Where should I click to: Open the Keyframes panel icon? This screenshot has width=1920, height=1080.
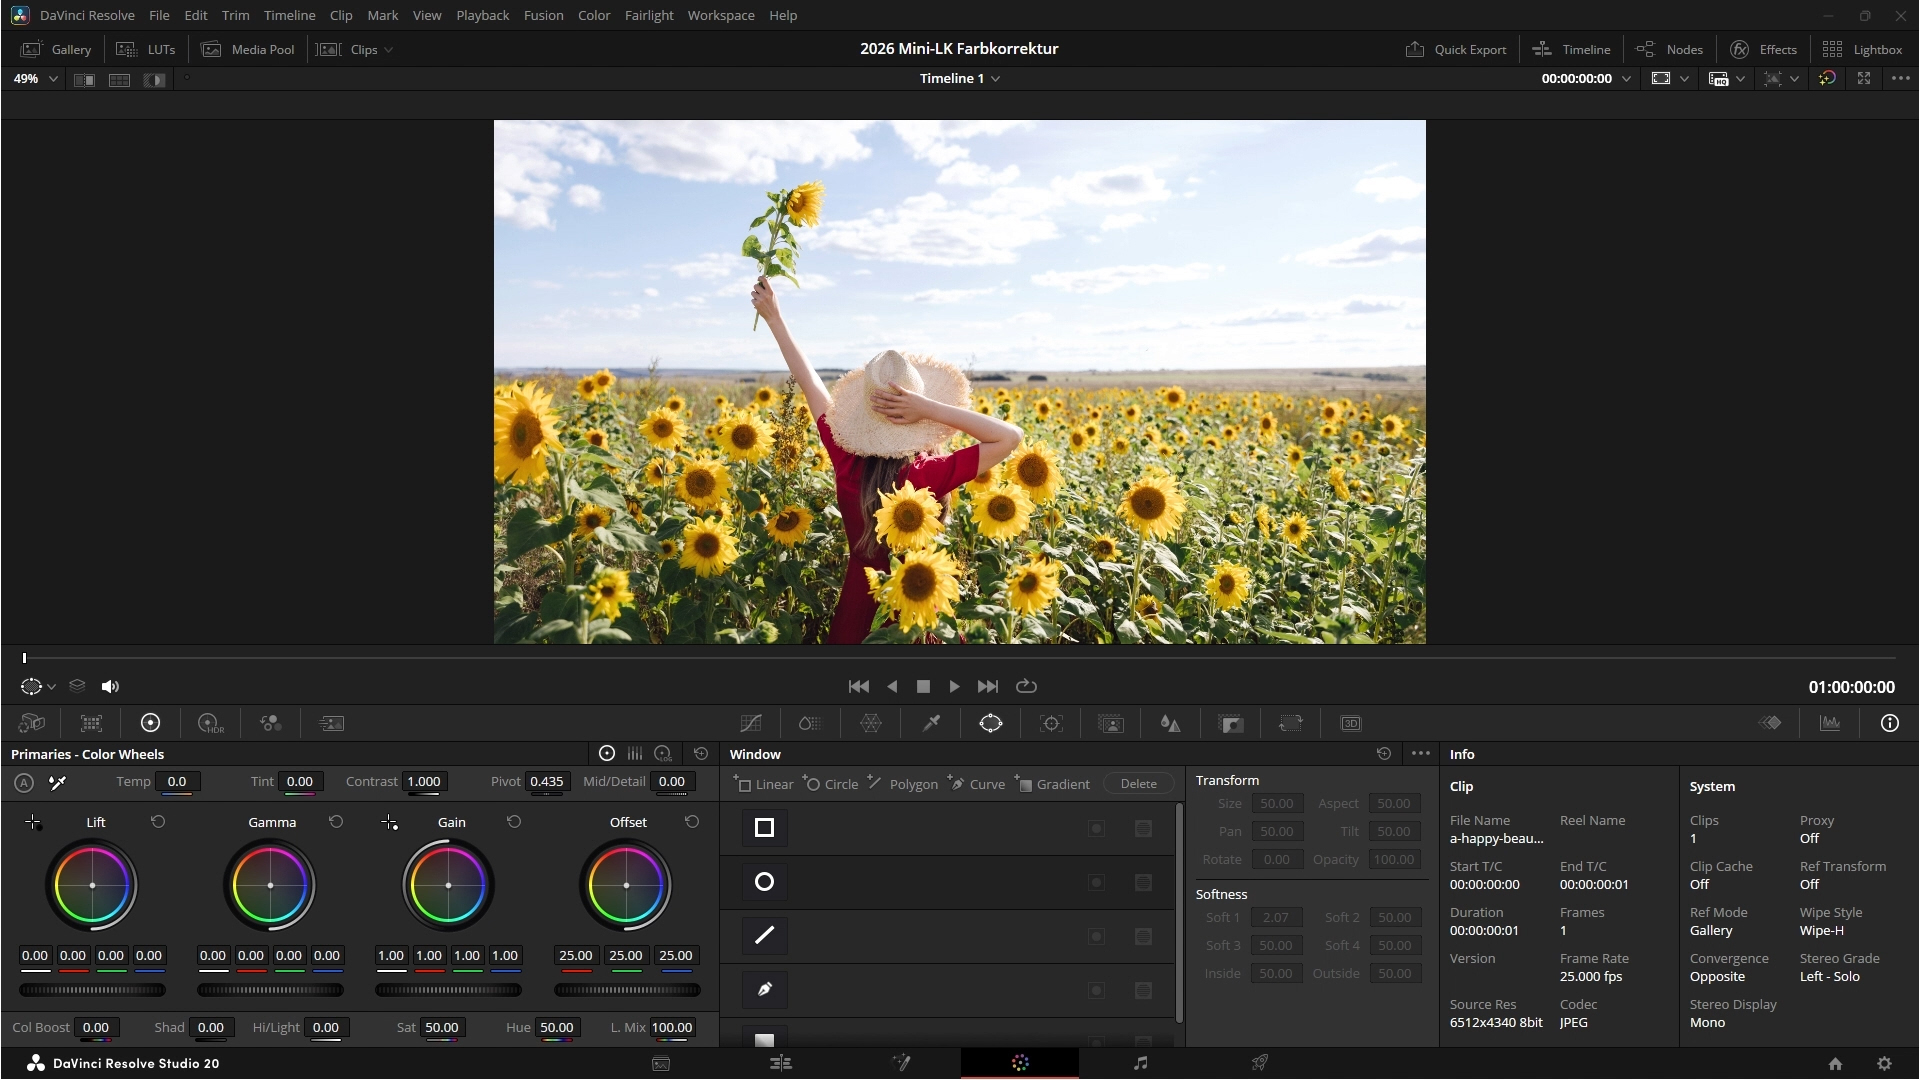click(1770, 723)
